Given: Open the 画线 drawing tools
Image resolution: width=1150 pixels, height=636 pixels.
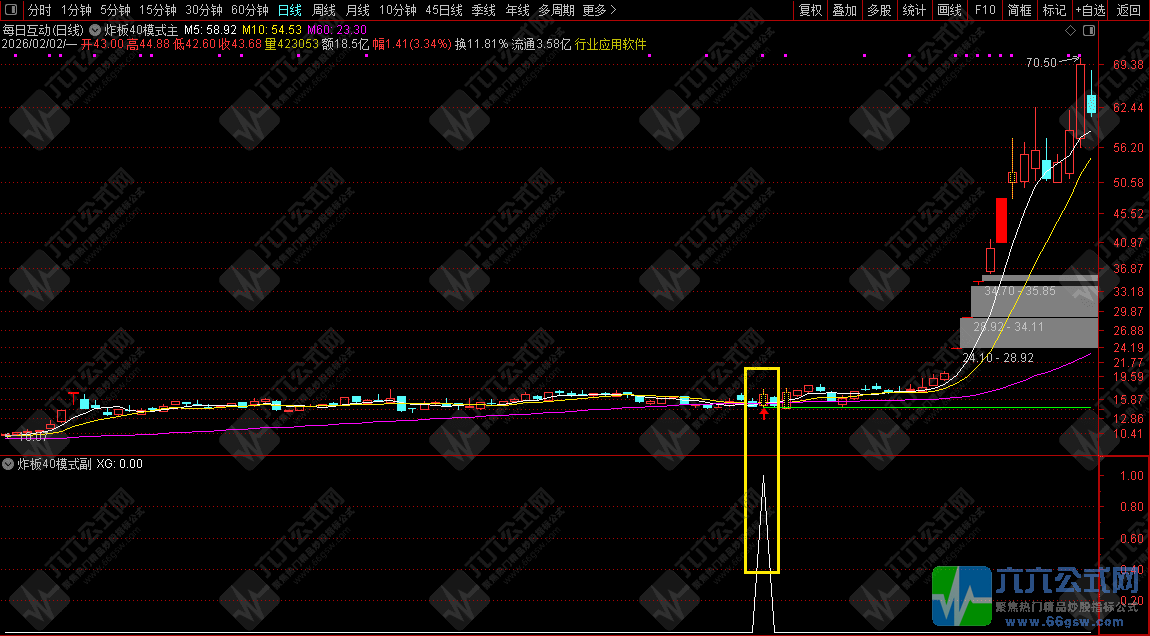Looking at the screenshot, I should [948, 10].
